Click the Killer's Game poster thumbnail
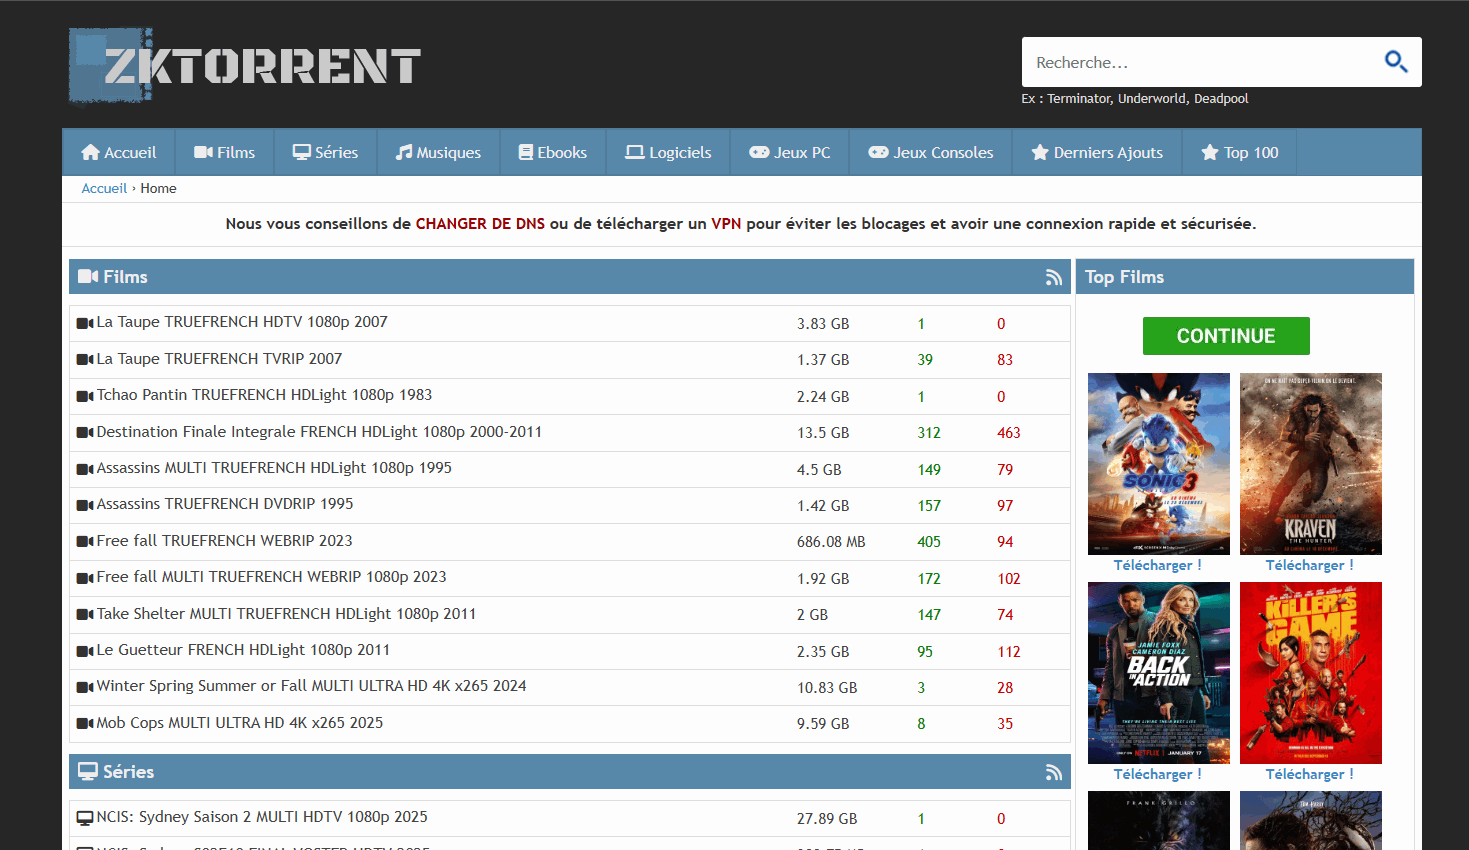This screenshot has height=850, width=1469. click(1311, 673)
